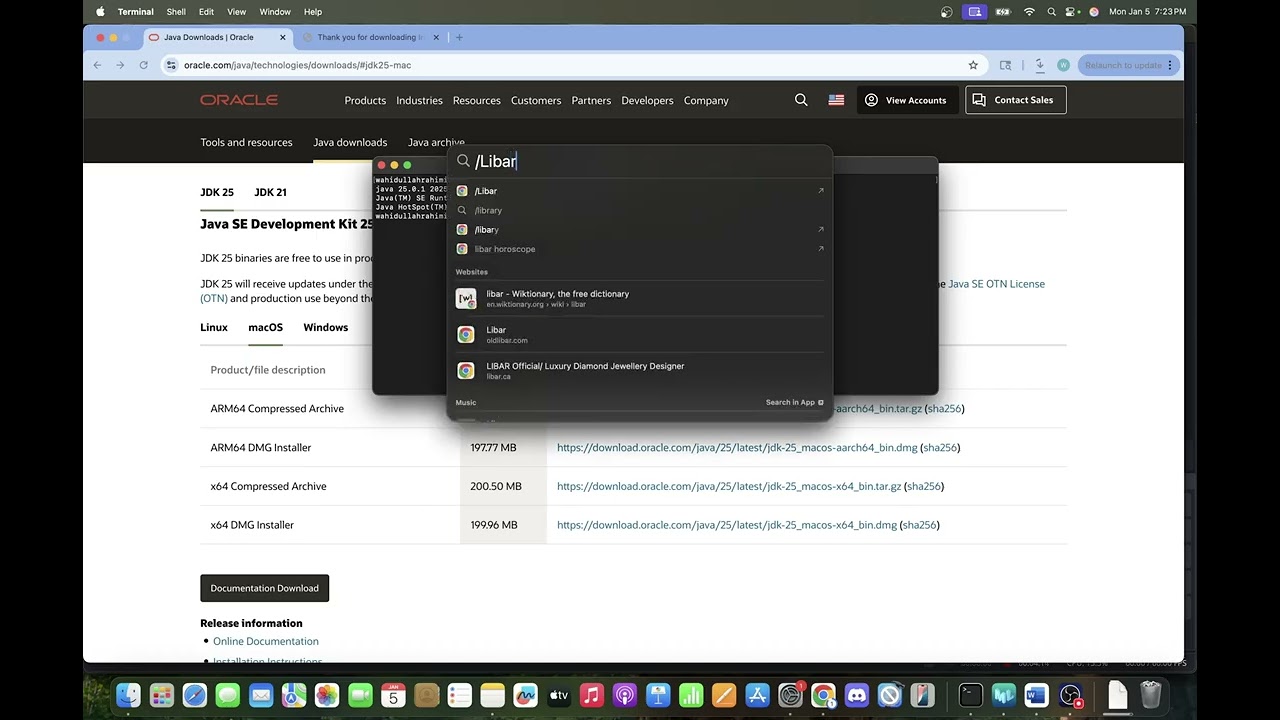Open System Settings in the Dock
Image resolution: width=1280 pixels, height=720 pixels.
(790, 695)
